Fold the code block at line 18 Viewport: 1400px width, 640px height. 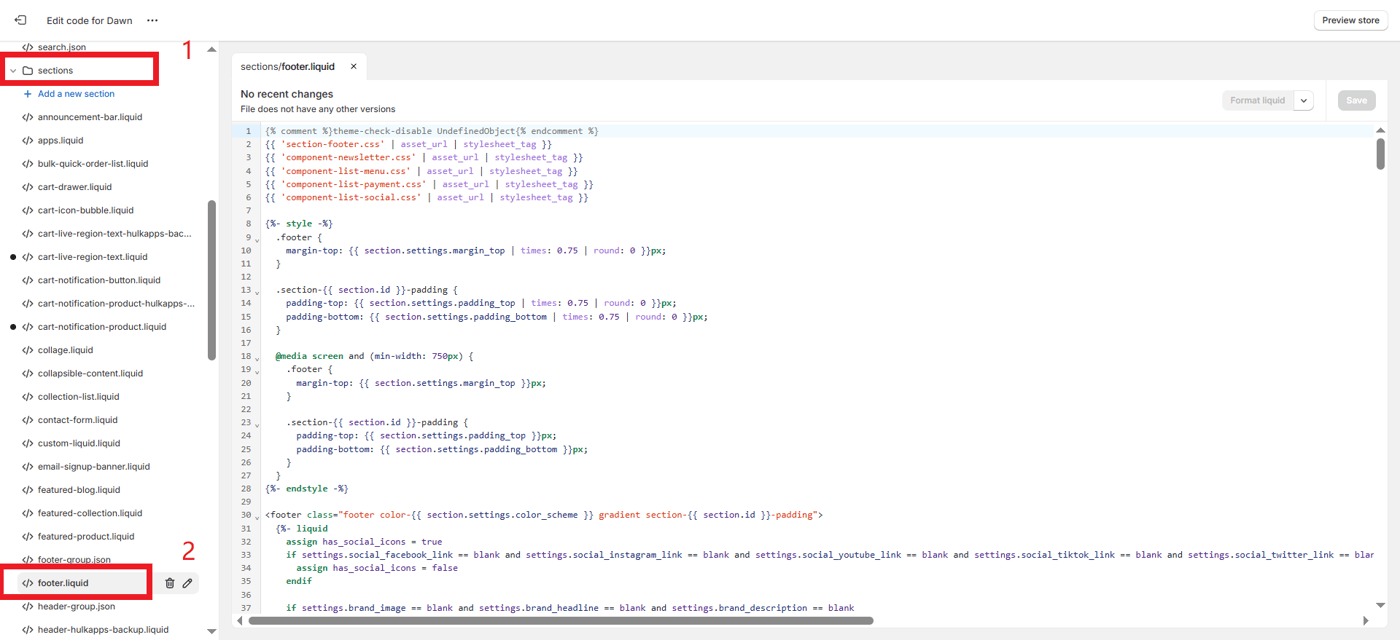click(x=257, y=358)
